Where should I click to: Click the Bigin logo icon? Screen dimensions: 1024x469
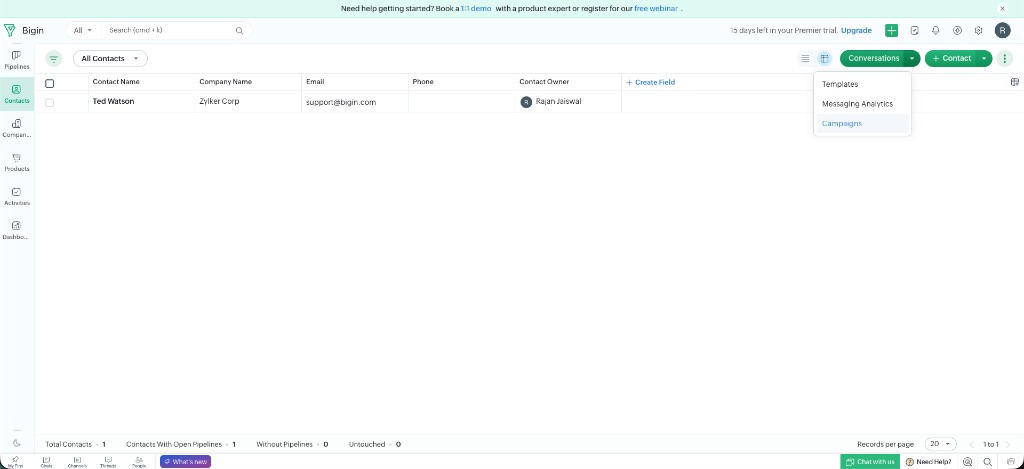10,30
